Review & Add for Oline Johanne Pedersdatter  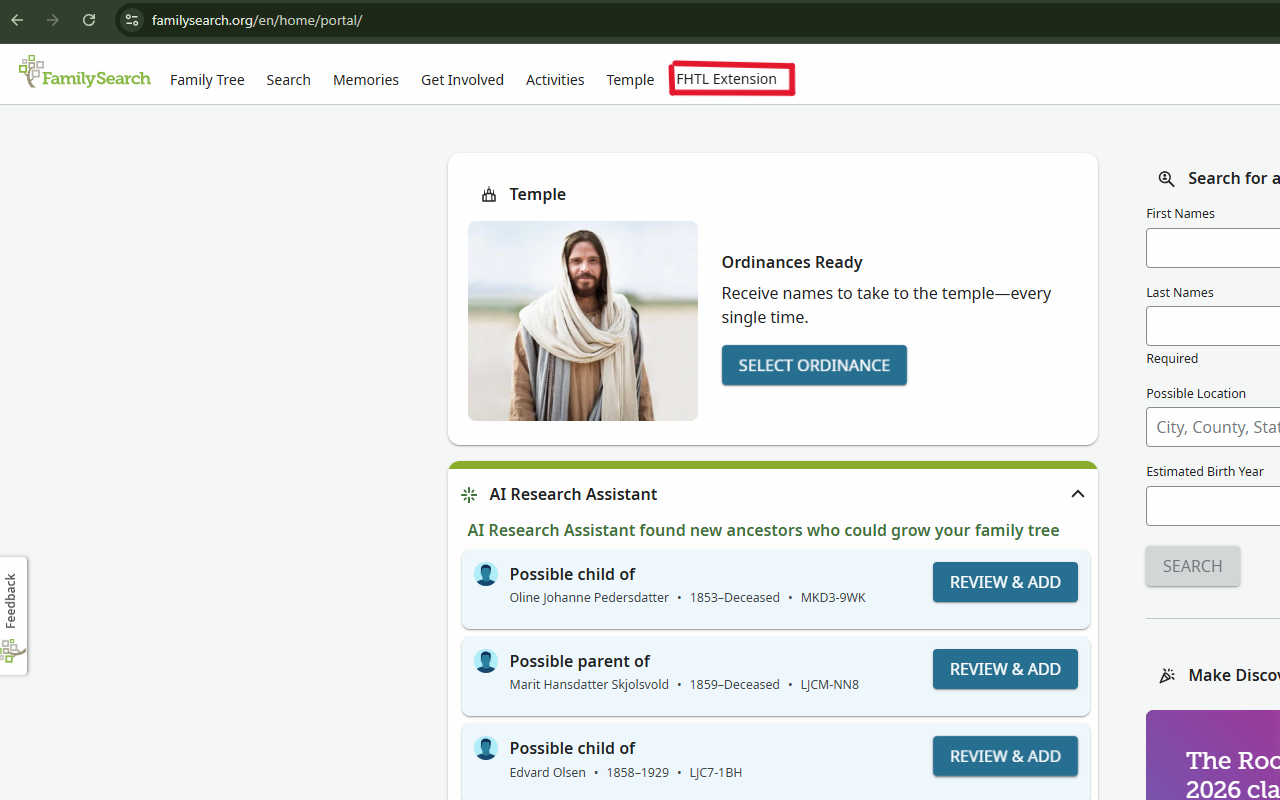coord(1005,582)
